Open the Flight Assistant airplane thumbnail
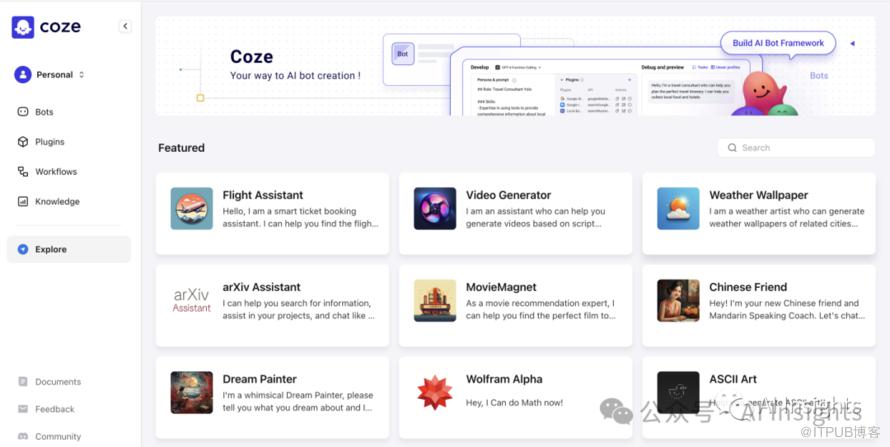This screenshot has height=447, width=890. click(192, 208)
